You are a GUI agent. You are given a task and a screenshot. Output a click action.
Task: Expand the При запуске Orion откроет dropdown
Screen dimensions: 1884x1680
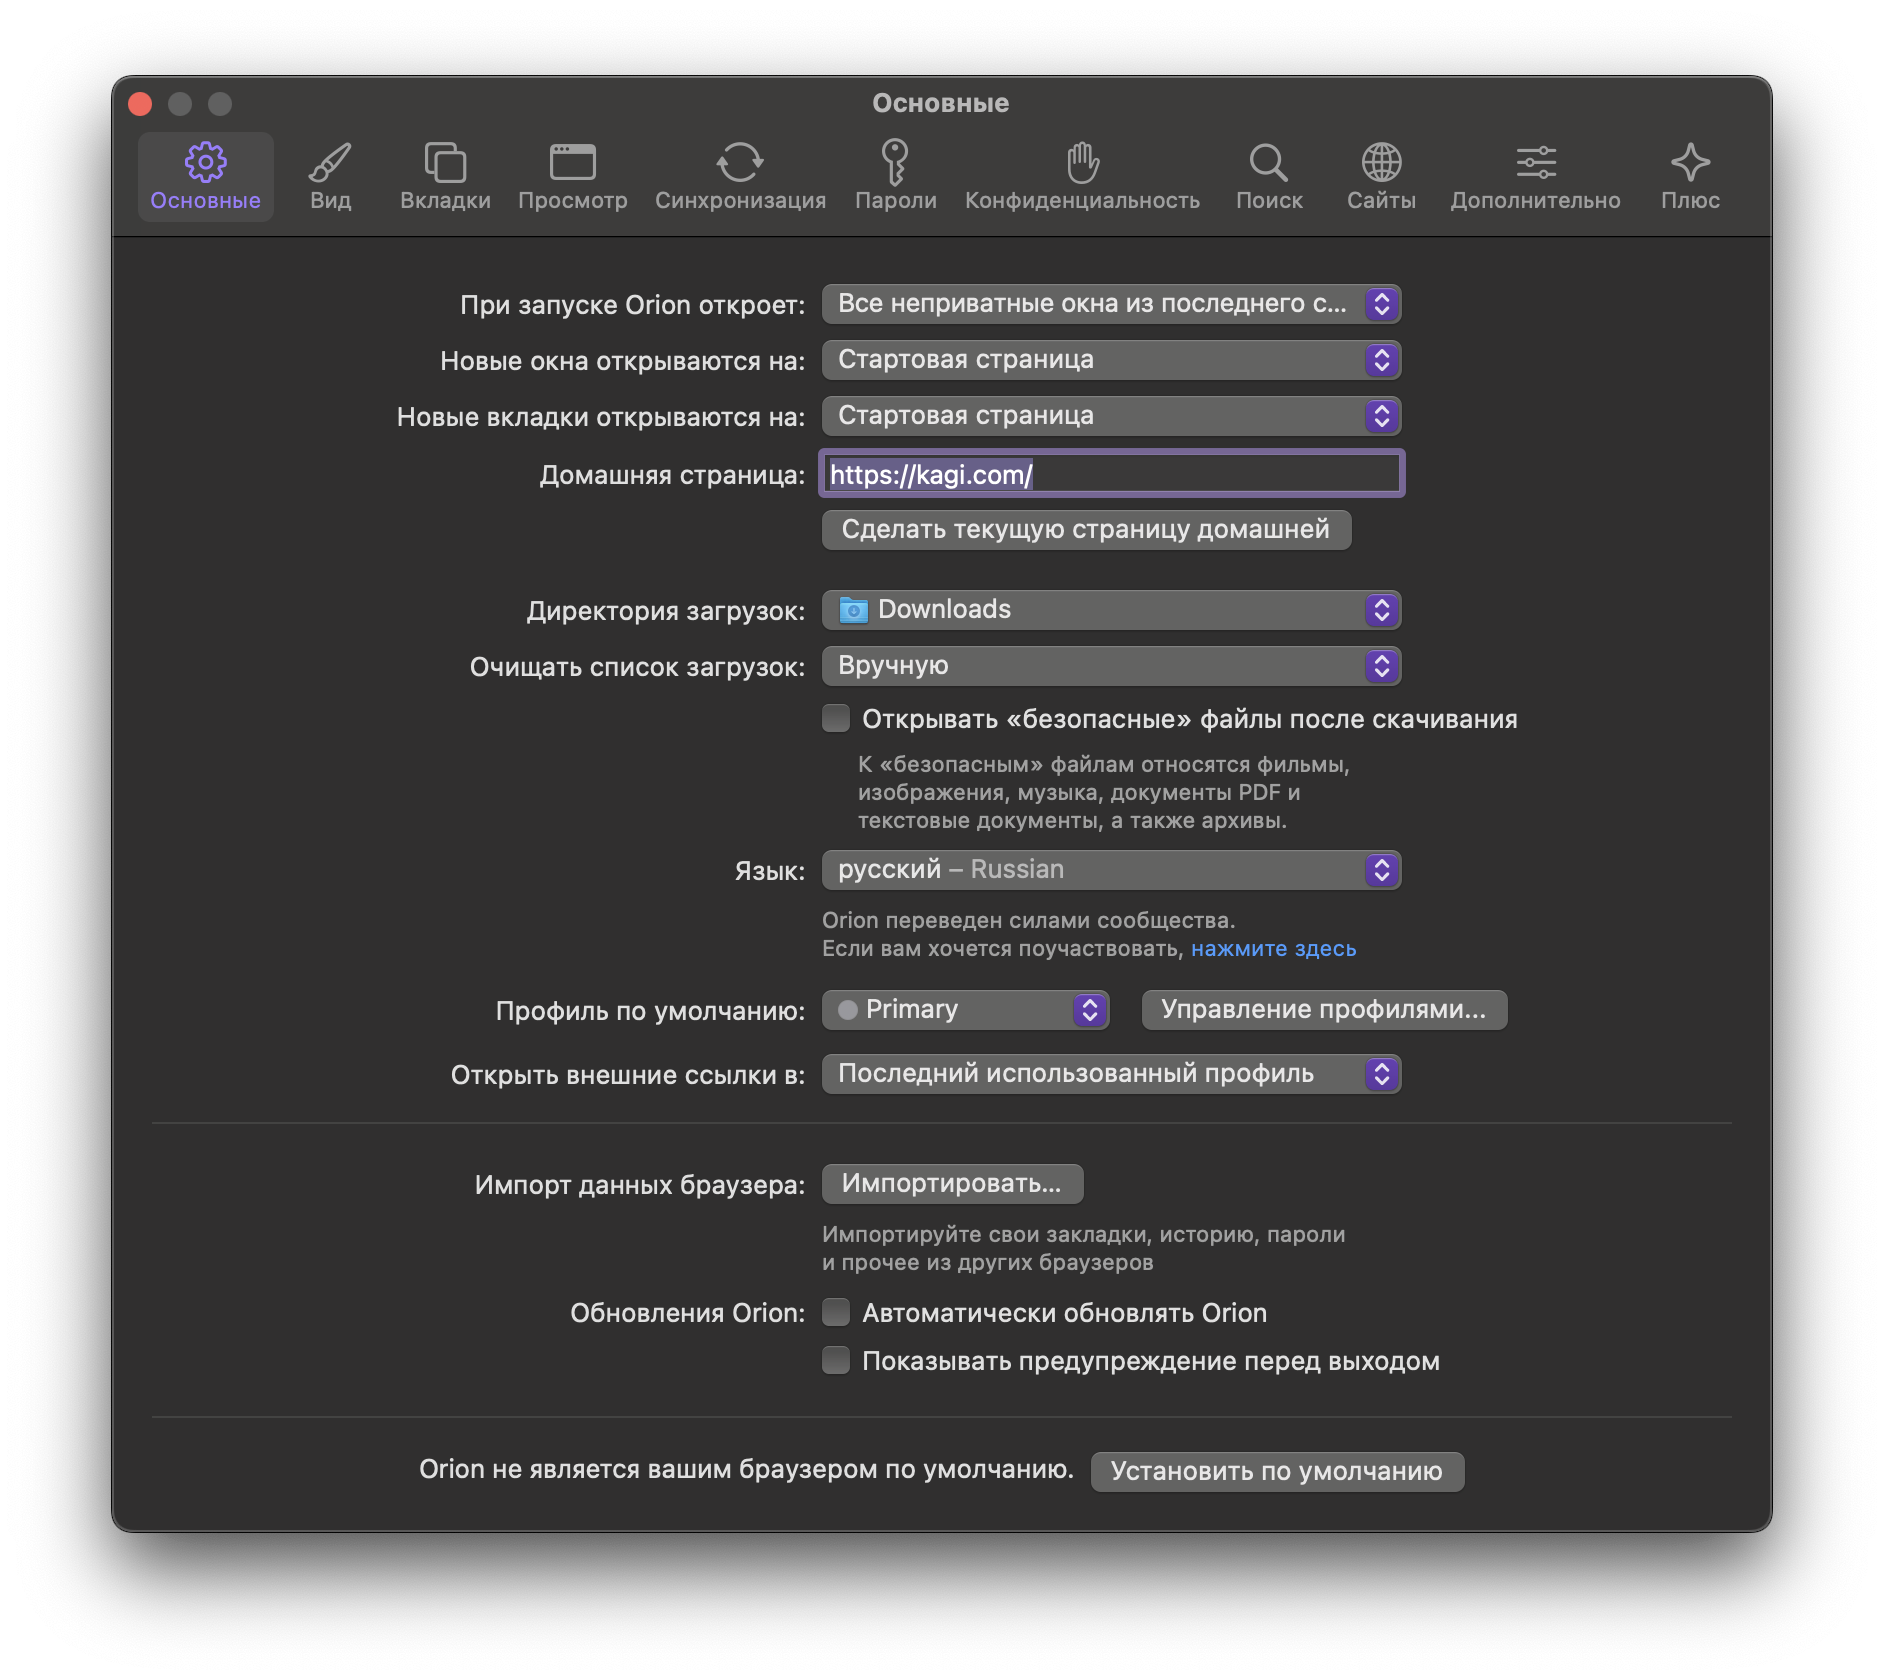(x=1111, y=304)
